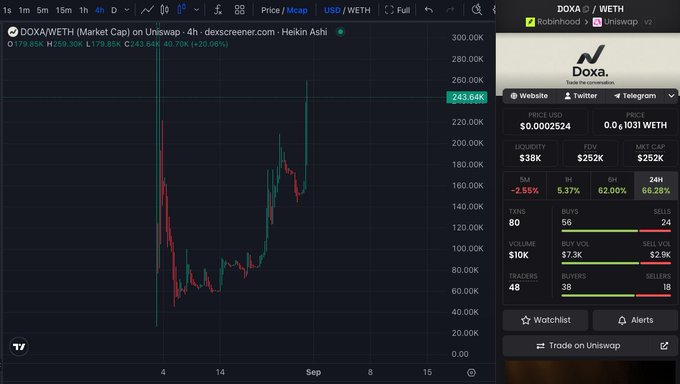The height and width of the screenshot is (384, 680).
Task: Open the multi-chart layout grid icon
Action: tap(239, 10)
